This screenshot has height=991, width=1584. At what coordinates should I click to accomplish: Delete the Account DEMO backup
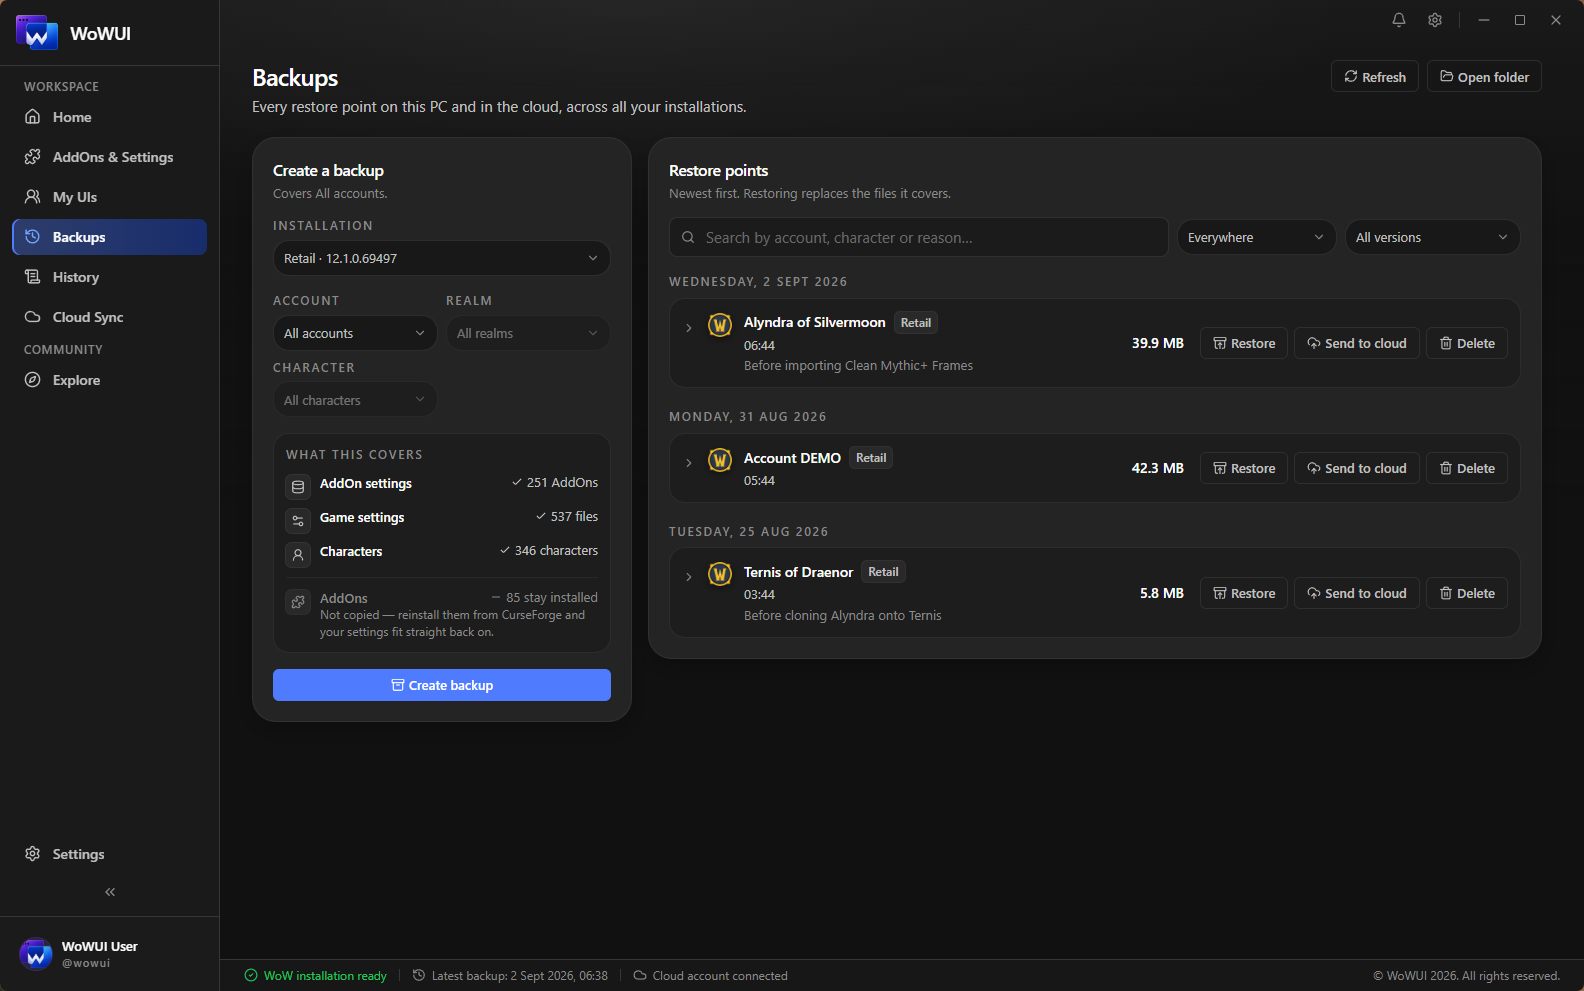(x=1467, y=468)
